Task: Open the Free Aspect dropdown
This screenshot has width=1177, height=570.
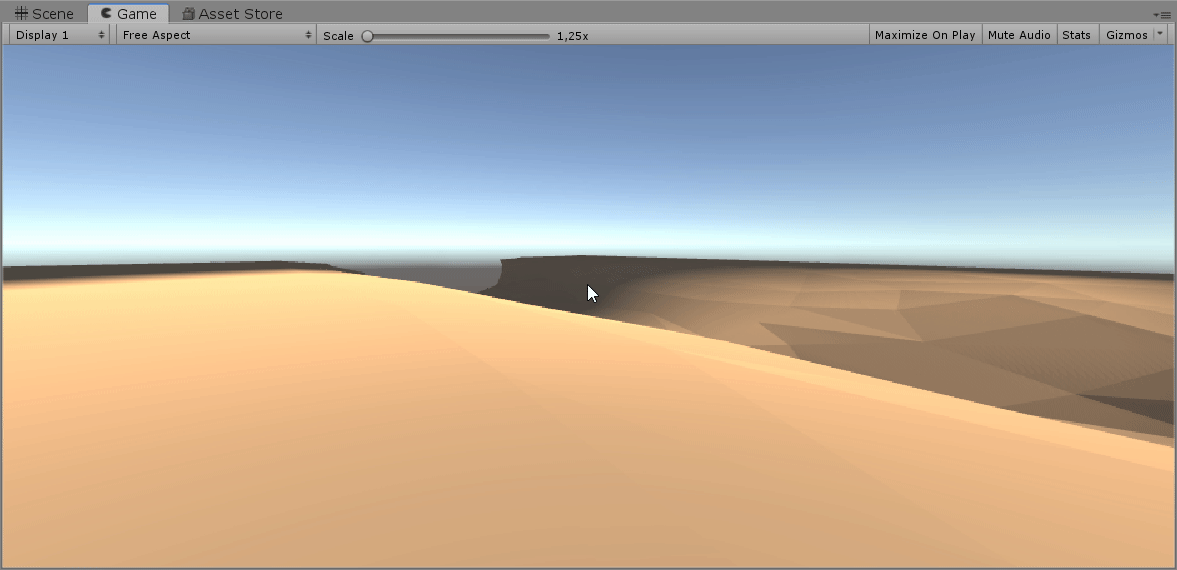Action: [216, 35]
